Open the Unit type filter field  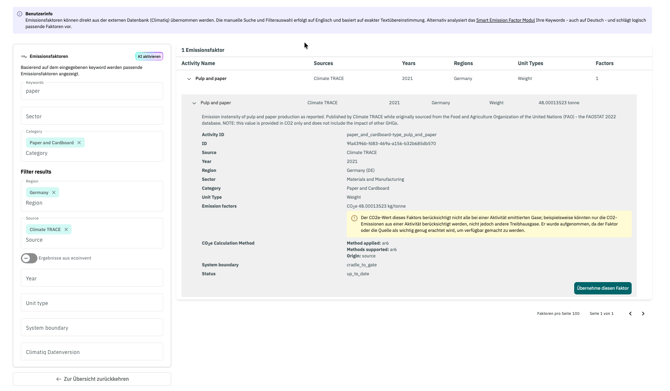click(92, 303)
